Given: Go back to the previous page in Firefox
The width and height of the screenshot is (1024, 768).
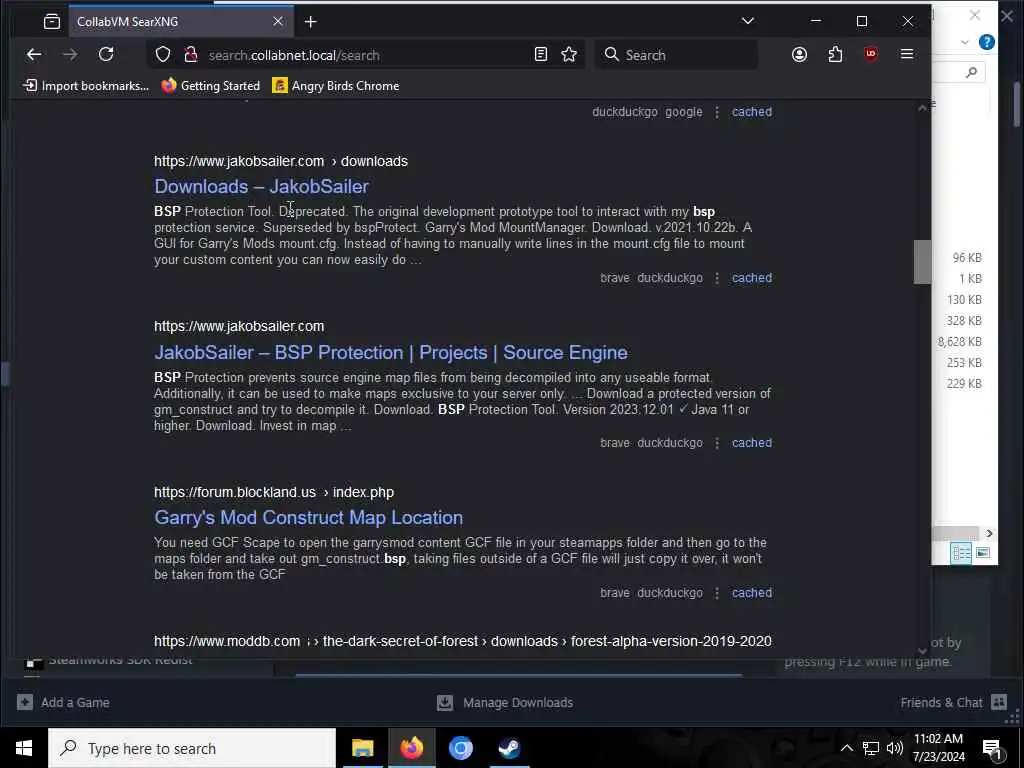Looking at the screenshot, I should click(x=34, y=55).
